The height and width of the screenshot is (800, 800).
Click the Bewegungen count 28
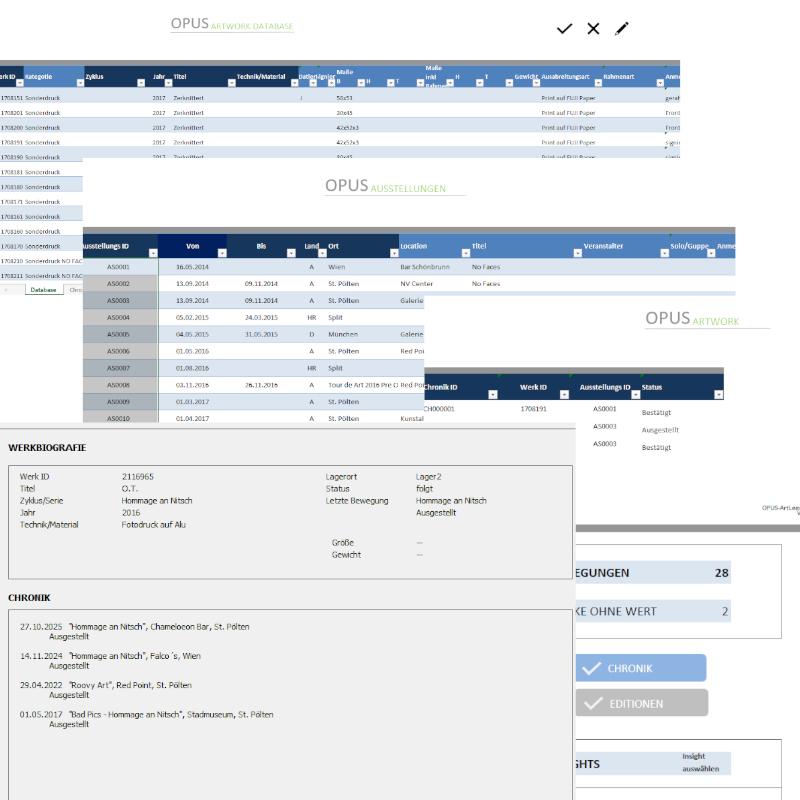click(x=721, y=572)
